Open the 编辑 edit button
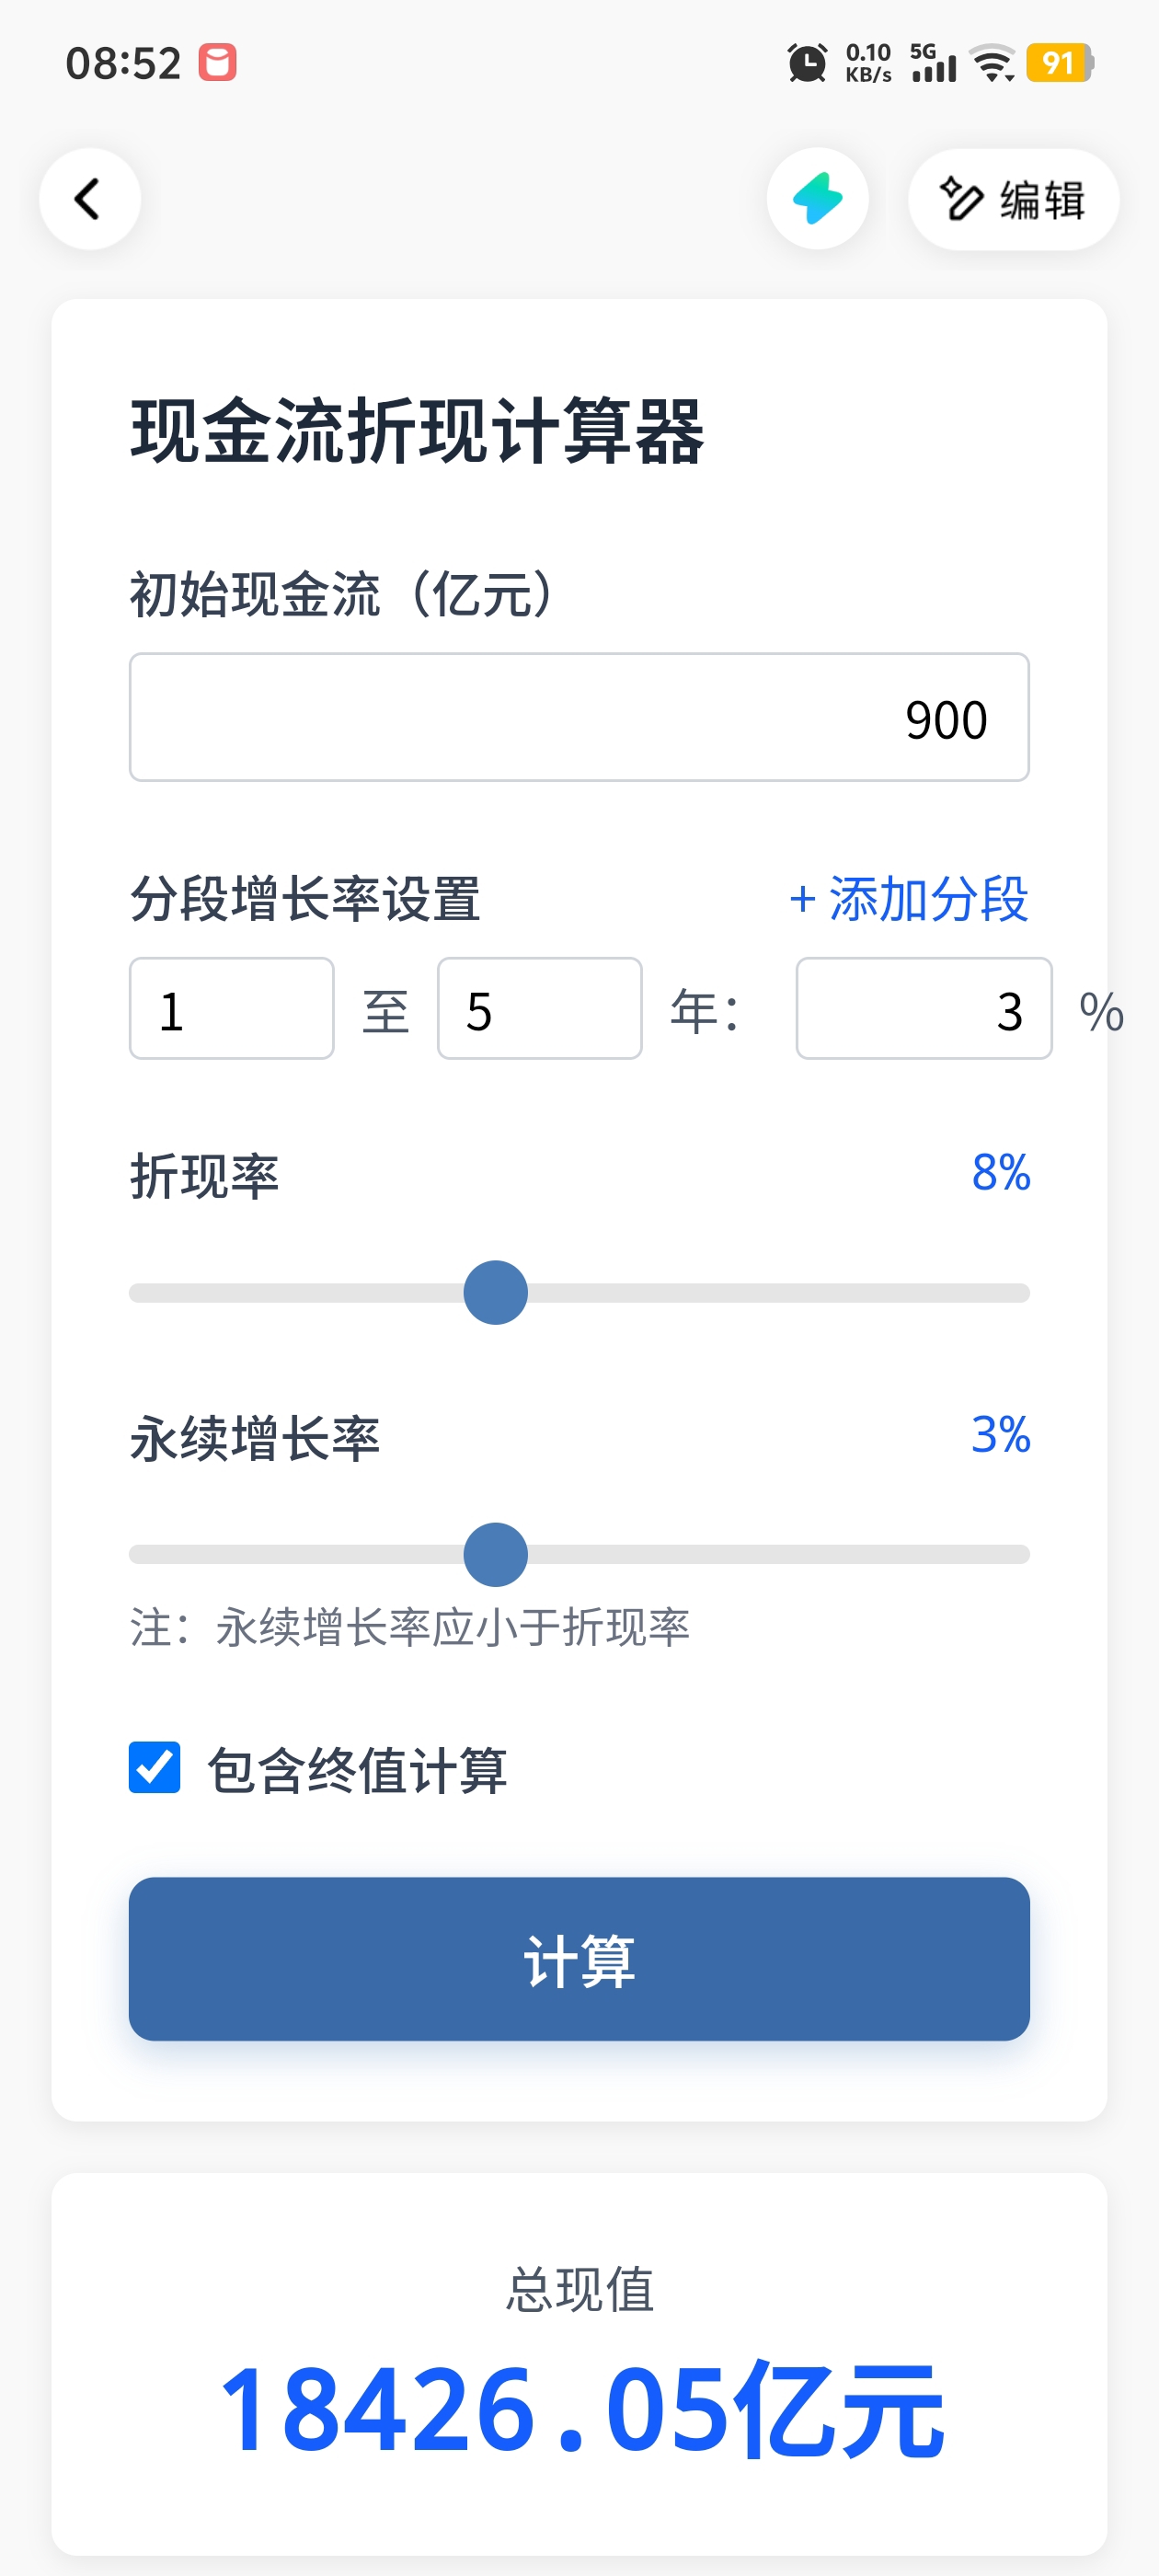The height and width of the screenshot is (2576, 1159). pos(1012,199)
